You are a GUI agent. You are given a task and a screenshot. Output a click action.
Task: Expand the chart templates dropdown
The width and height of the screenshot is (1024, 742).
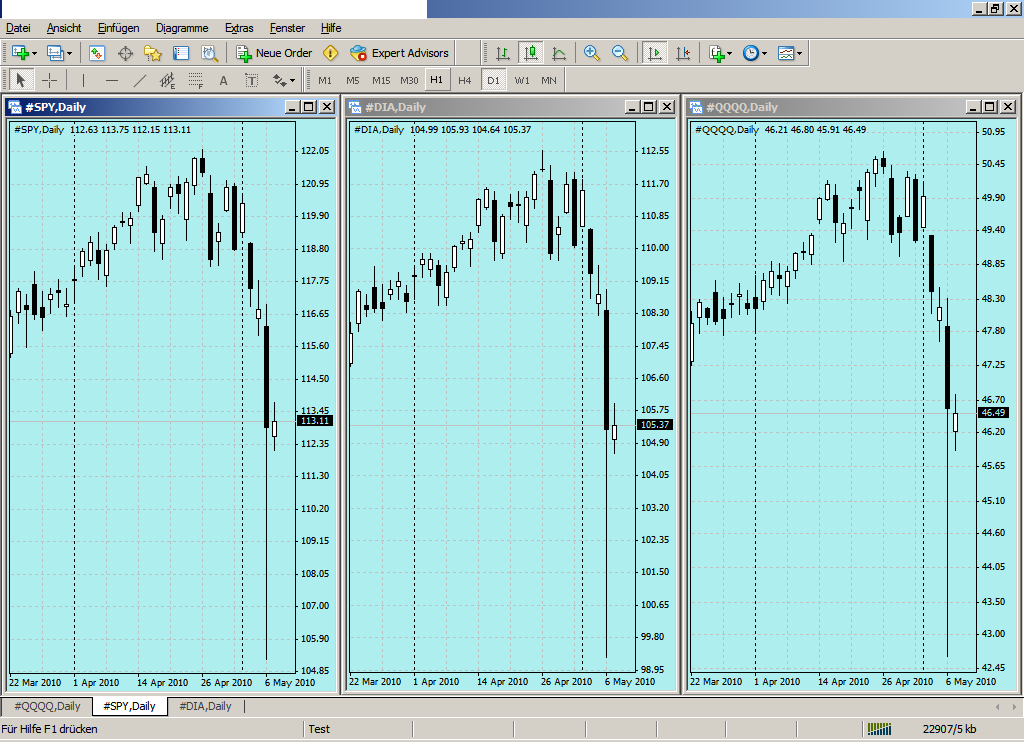(x=799, y=53)
